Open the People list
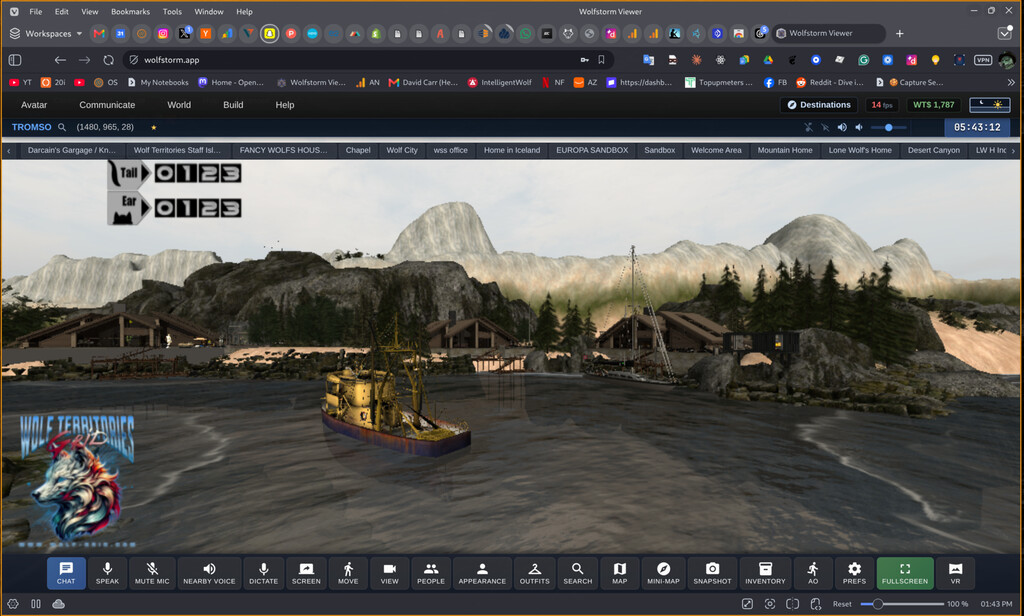This screenshot has width=1024, height=616. point(430,573)
